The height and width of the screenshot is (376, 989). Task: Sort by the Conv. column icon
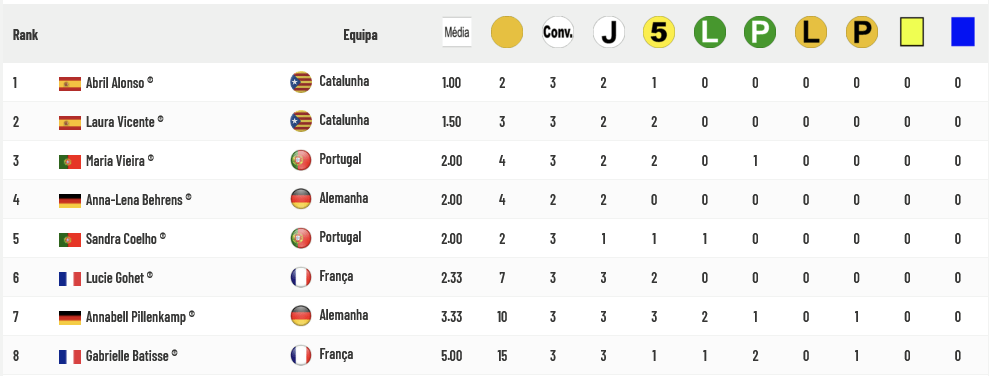[x=558, y=32]
